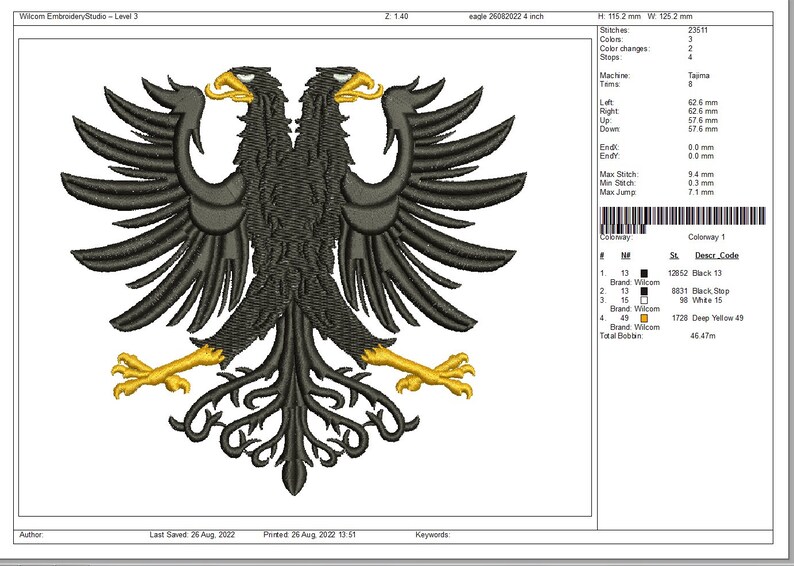Viewport: 794px width, 566px height.
Task: Click the 'EndY:' label
Action: tap(609, 156)
